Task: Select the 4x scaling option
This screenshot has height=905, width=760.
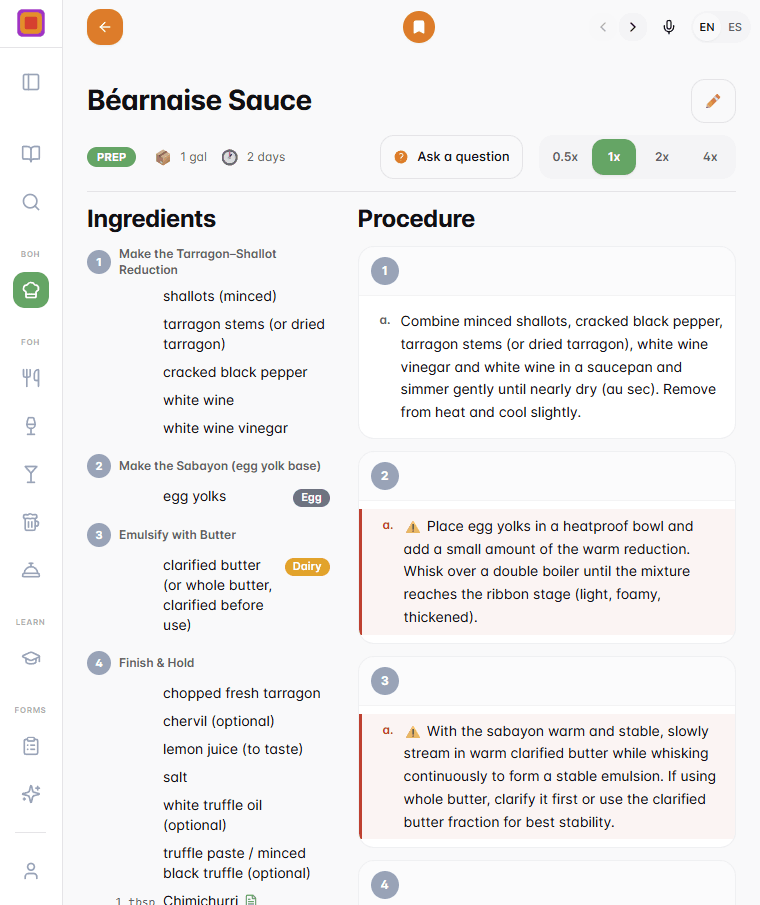Action: (x=710, y=157)
